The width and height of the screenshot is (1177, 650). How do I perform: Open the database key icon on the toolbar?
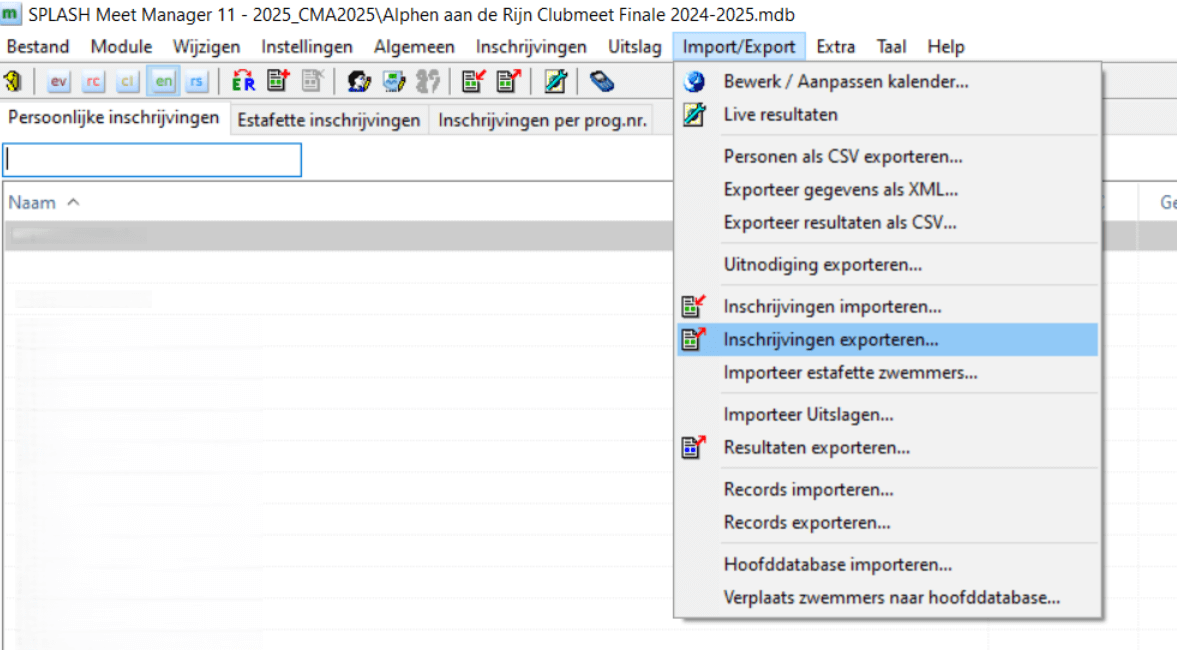(14, 81)
